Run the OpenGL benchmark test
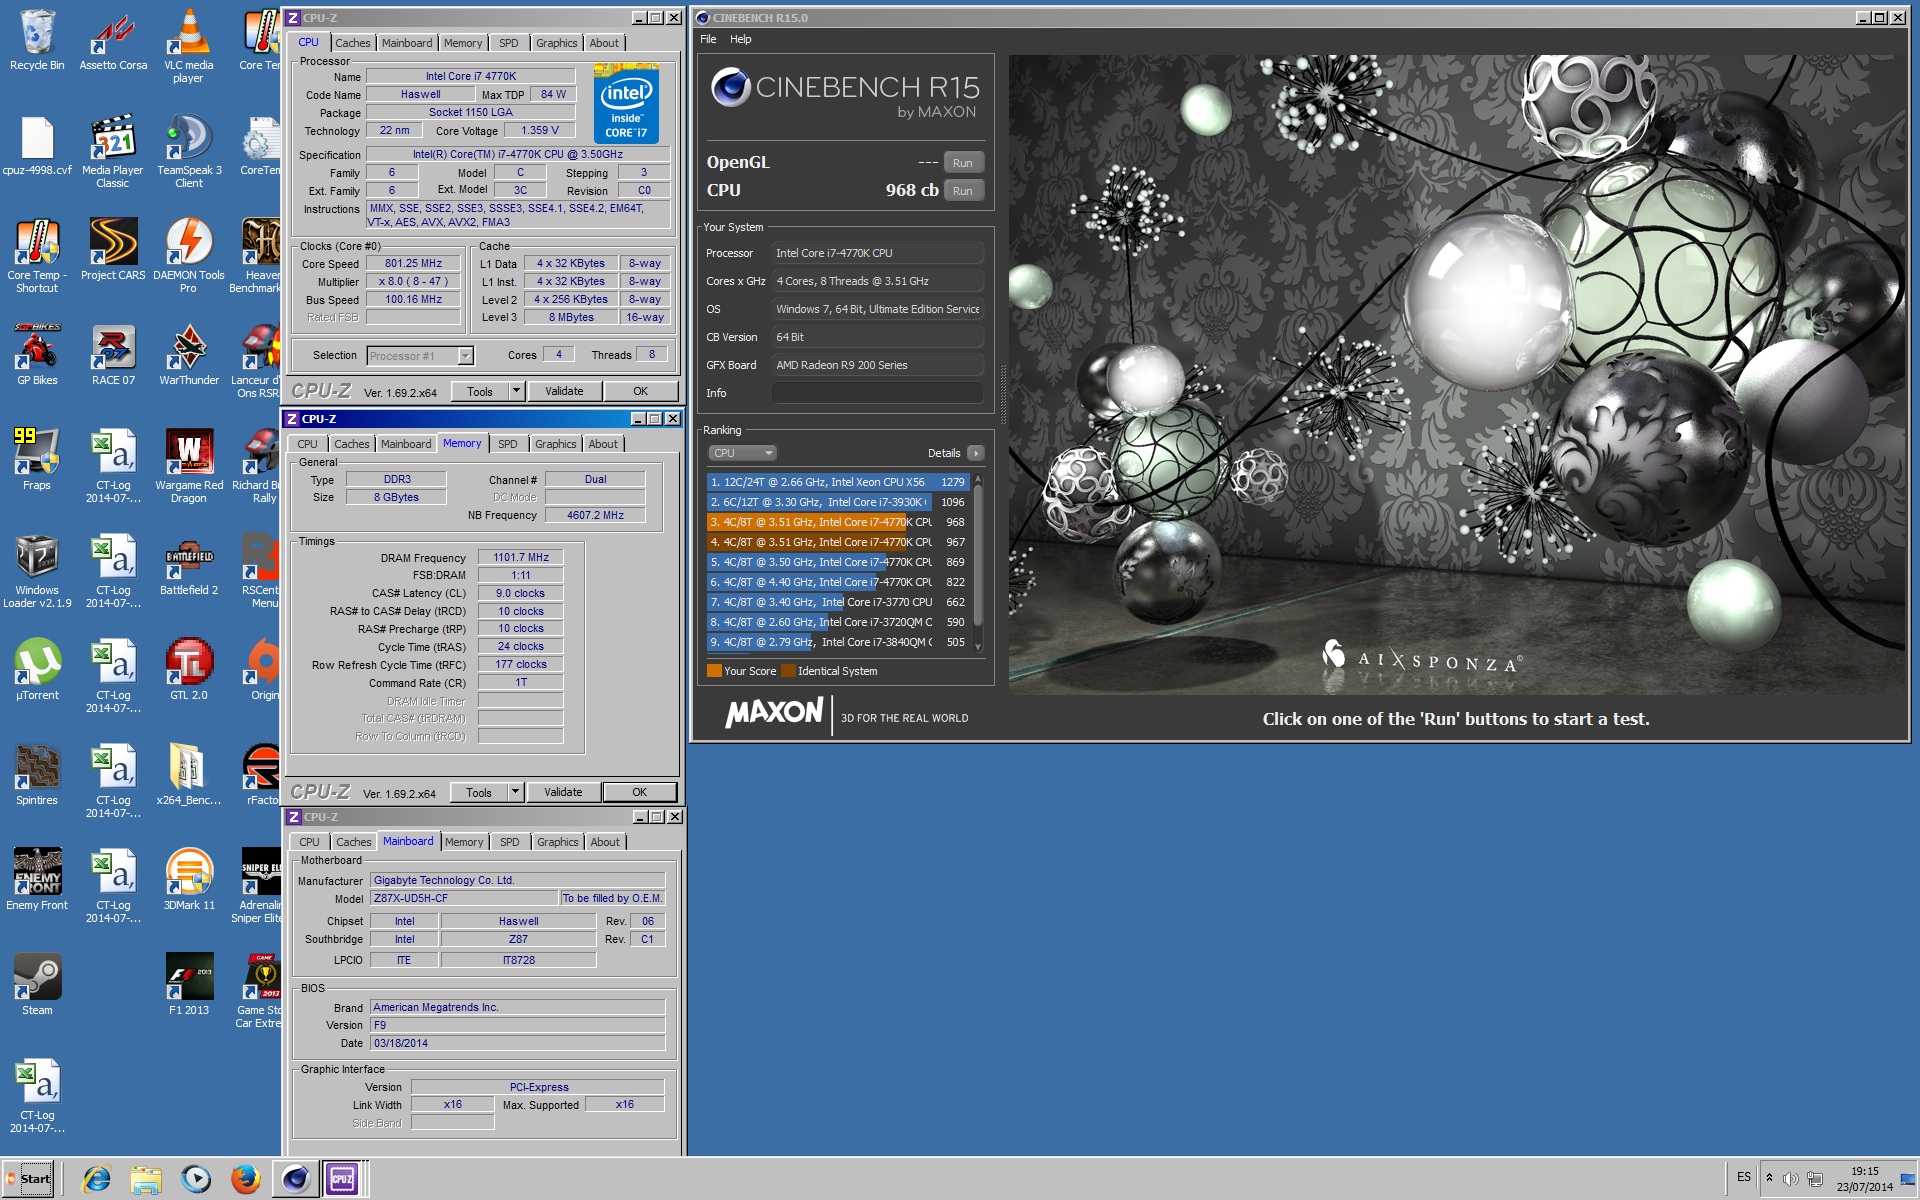 click(x=962, y=163)
